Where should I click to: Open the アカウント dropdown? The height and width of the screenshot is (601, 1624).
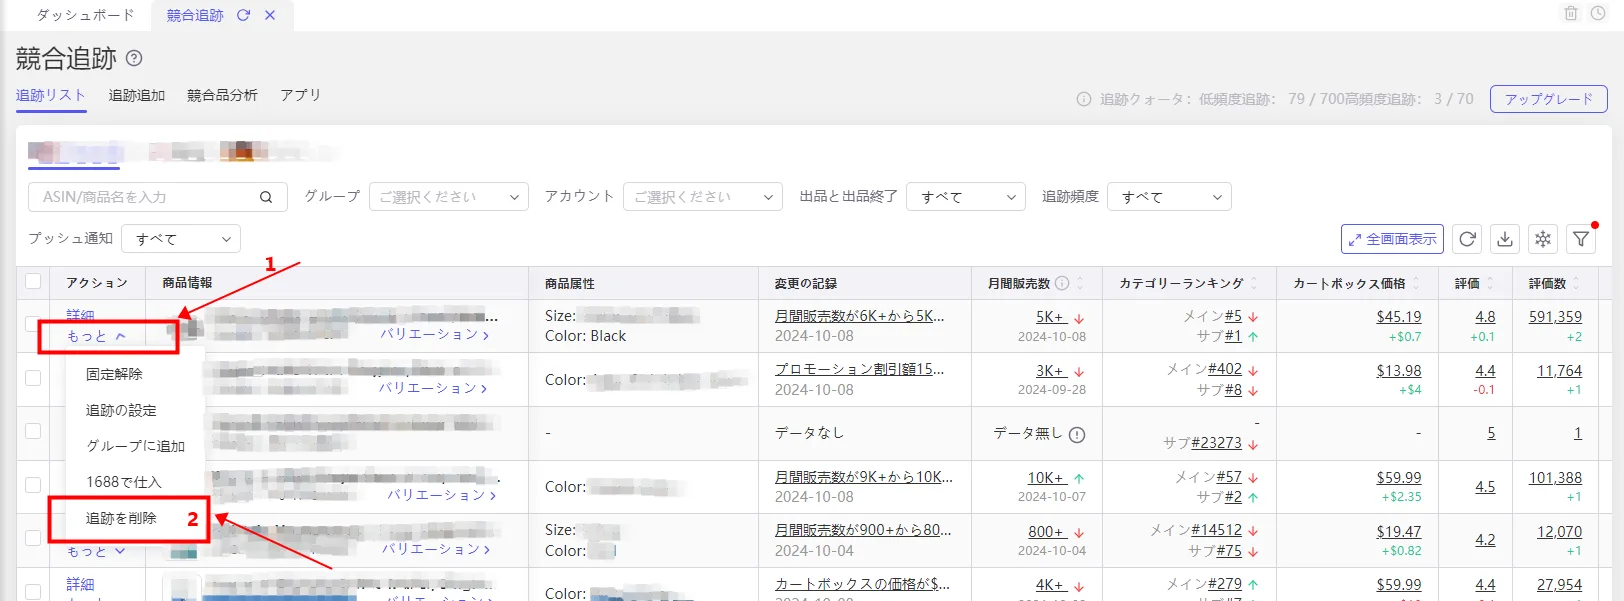[x=703, y=197]
